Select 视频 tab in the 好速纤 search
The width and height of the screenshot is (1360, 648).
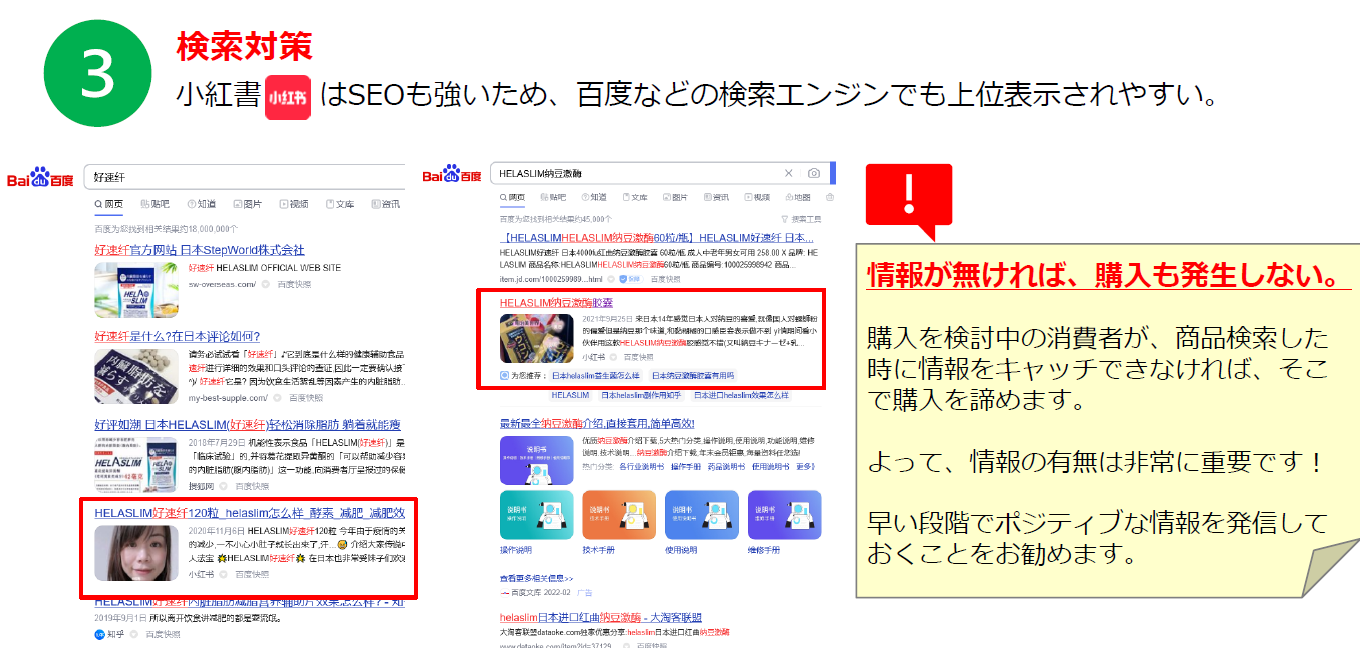[x=292, y=204]
